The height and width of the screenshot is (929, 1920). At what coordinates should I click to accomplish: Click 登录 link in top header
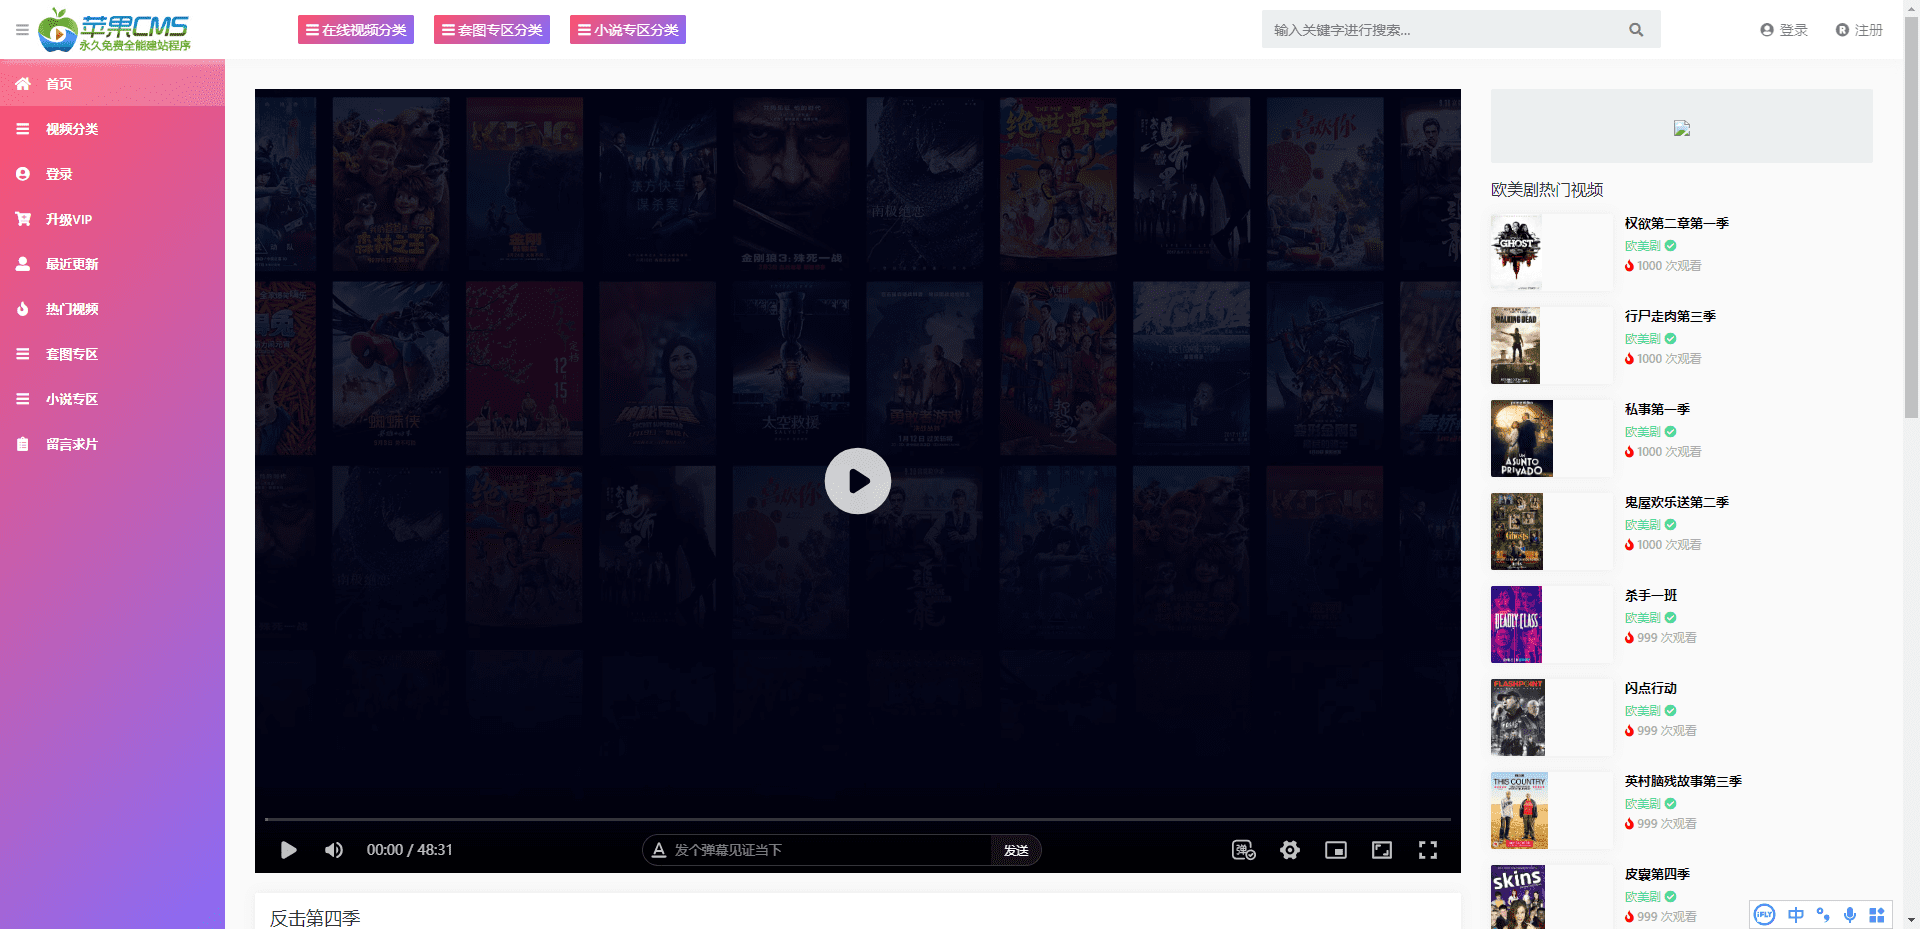point(1784,30)
